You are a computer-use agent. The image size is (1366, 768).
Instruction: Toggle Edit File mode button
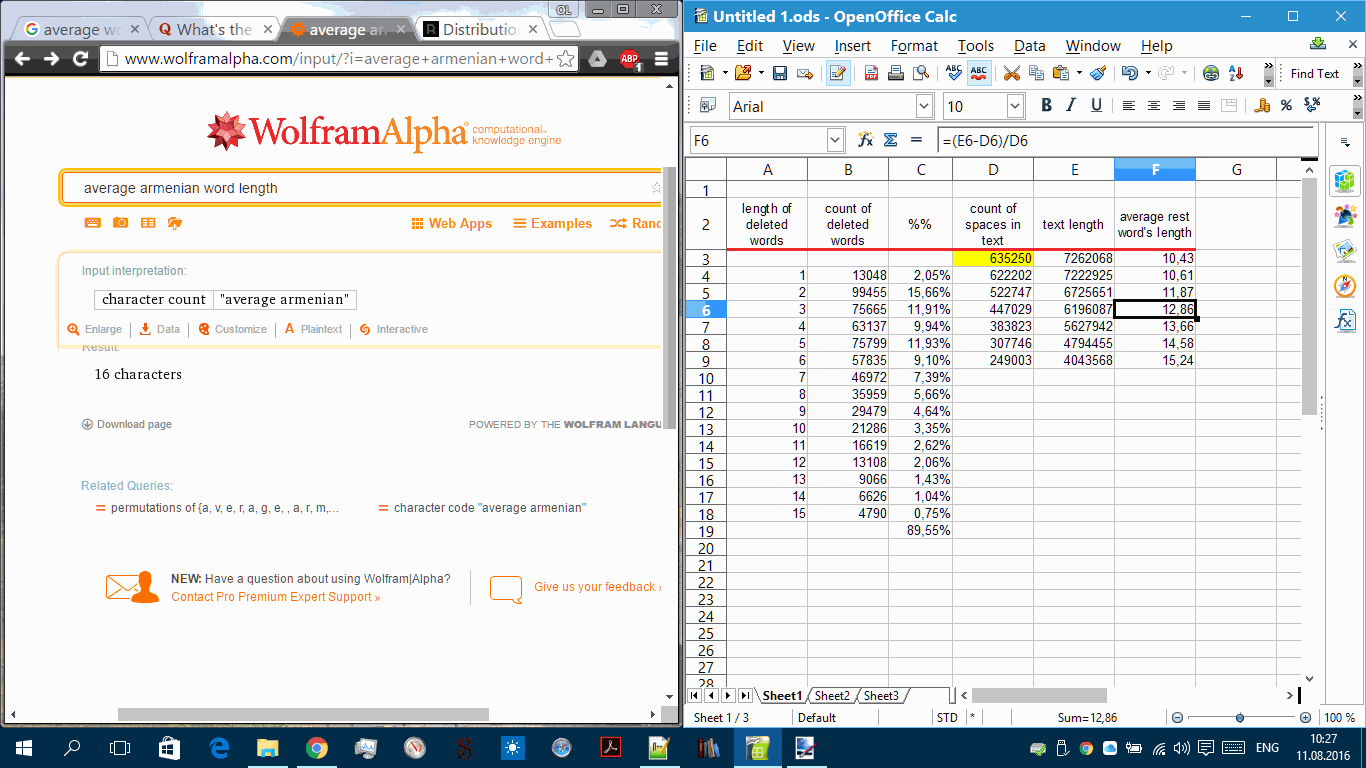click(838, 73)
